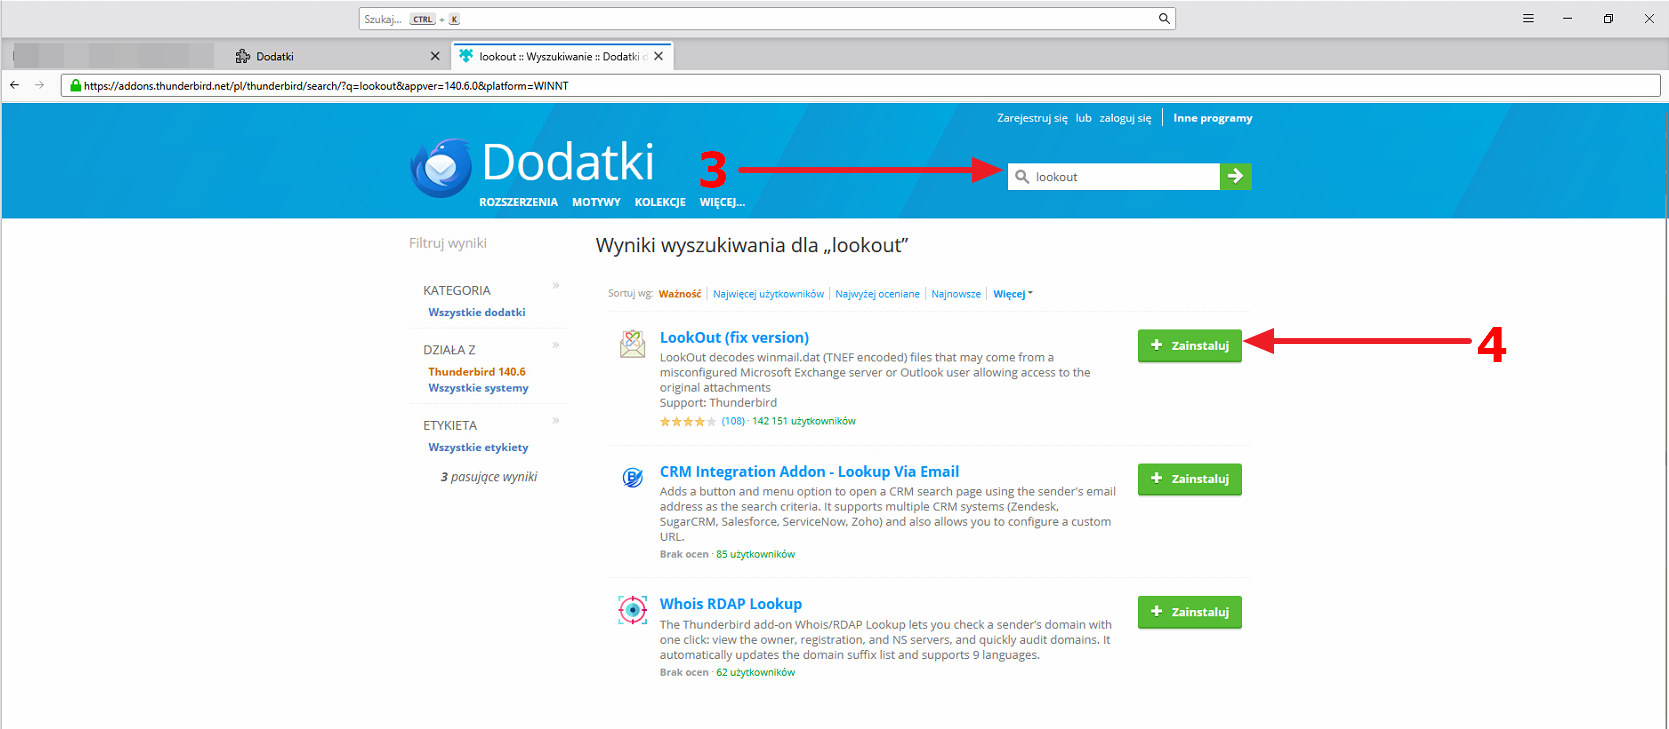Click the magnifier icon in global search bar
This screenshot has height=729, width=1669.
[1164, 18]
